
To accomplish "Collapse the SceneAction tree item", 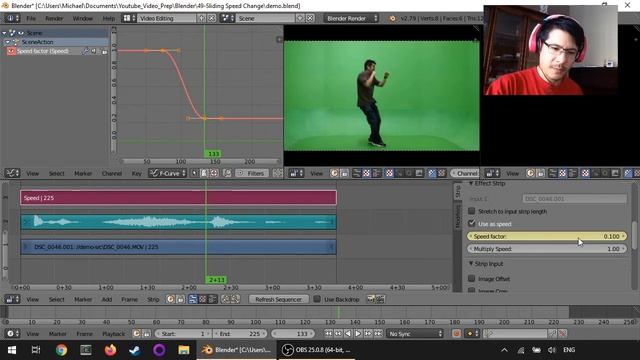I will [7, 42].
